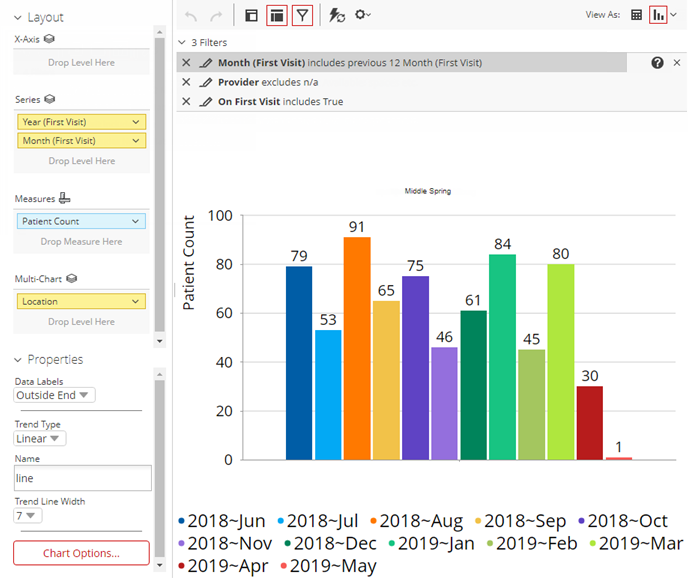688x578 pixels.
Task: Collapse the 3 Filters section
Action: click(182, 43)
